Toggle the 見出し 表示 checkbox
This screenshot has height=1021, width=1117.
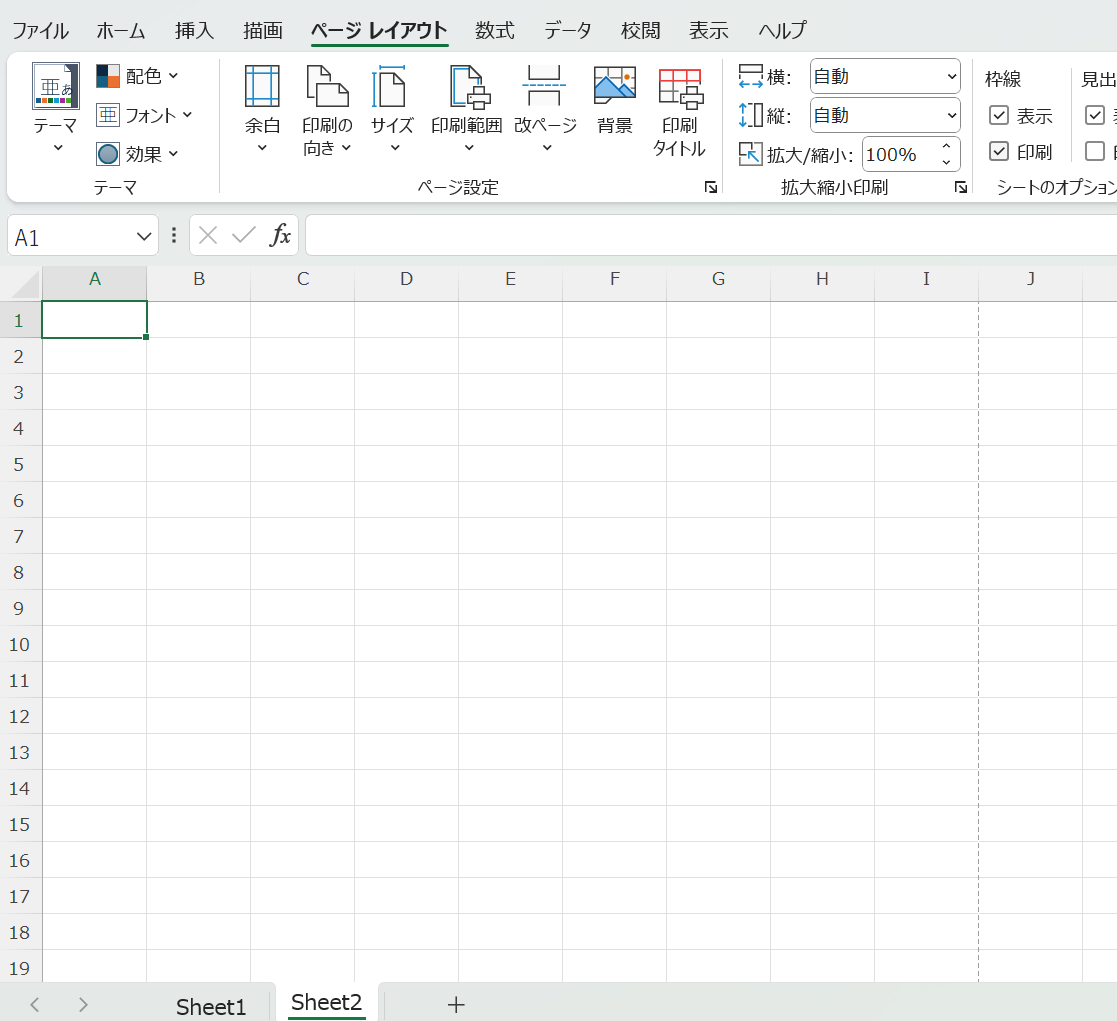point(1095,116)
